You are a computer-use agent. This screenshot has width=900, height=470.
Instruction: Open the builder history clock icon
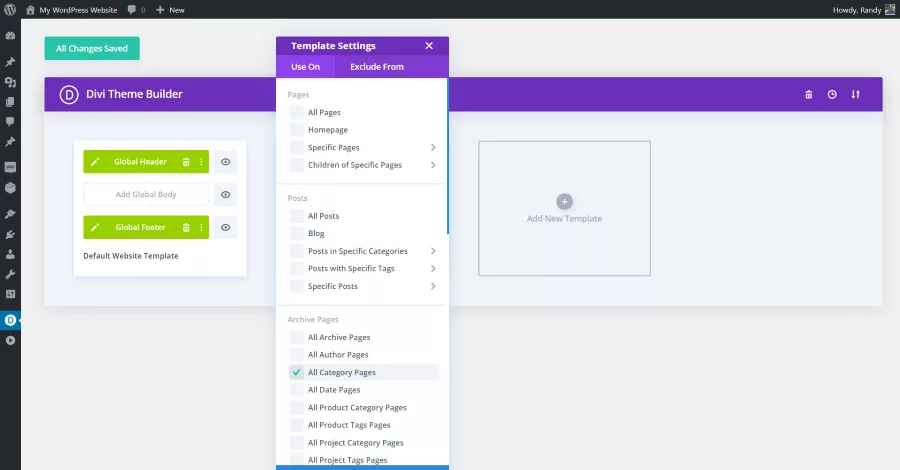tap(832, 95)
